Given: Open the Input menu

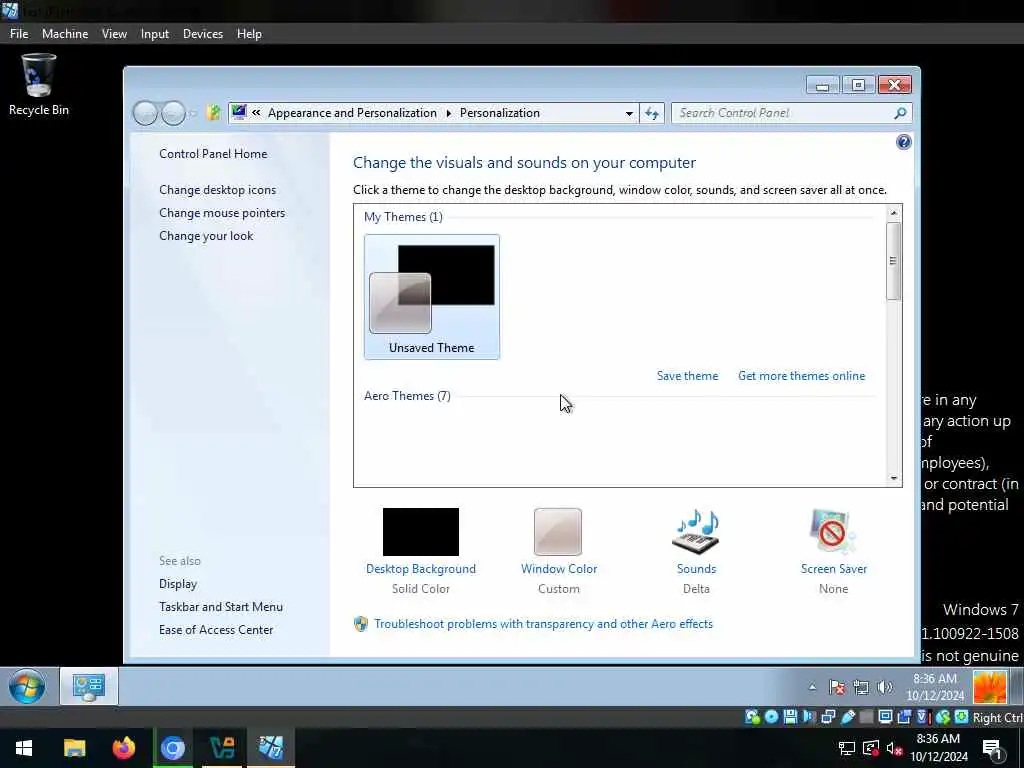Looking at the screenshot, I should tap(155, 34).
